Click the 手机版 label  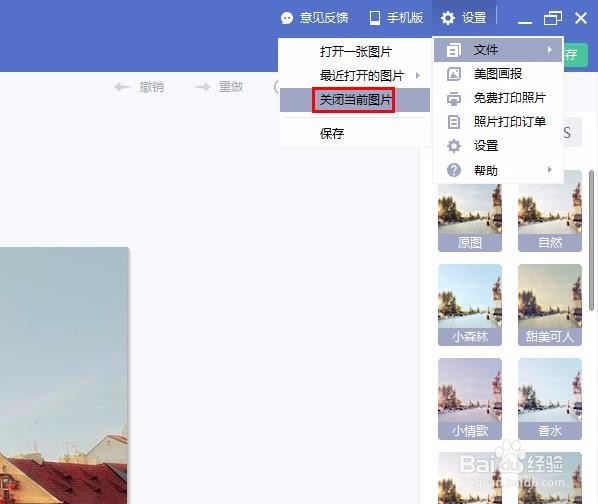(405, 18)
